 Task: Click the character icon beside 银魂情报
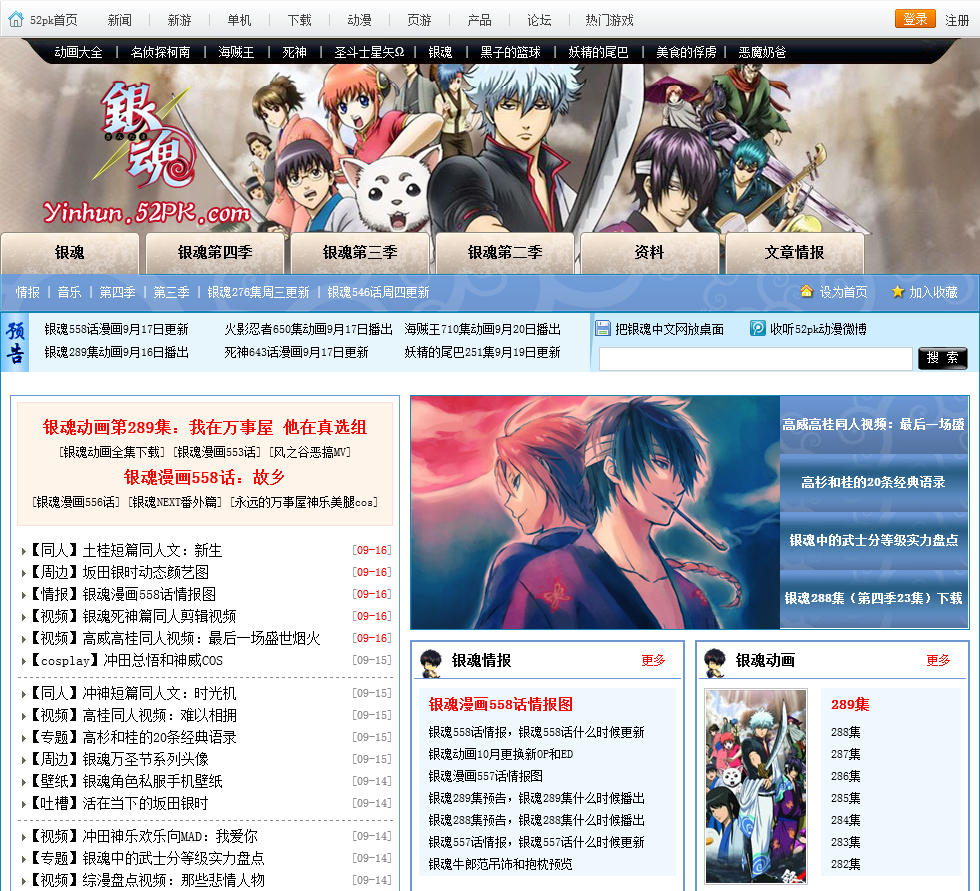(431, 663)
